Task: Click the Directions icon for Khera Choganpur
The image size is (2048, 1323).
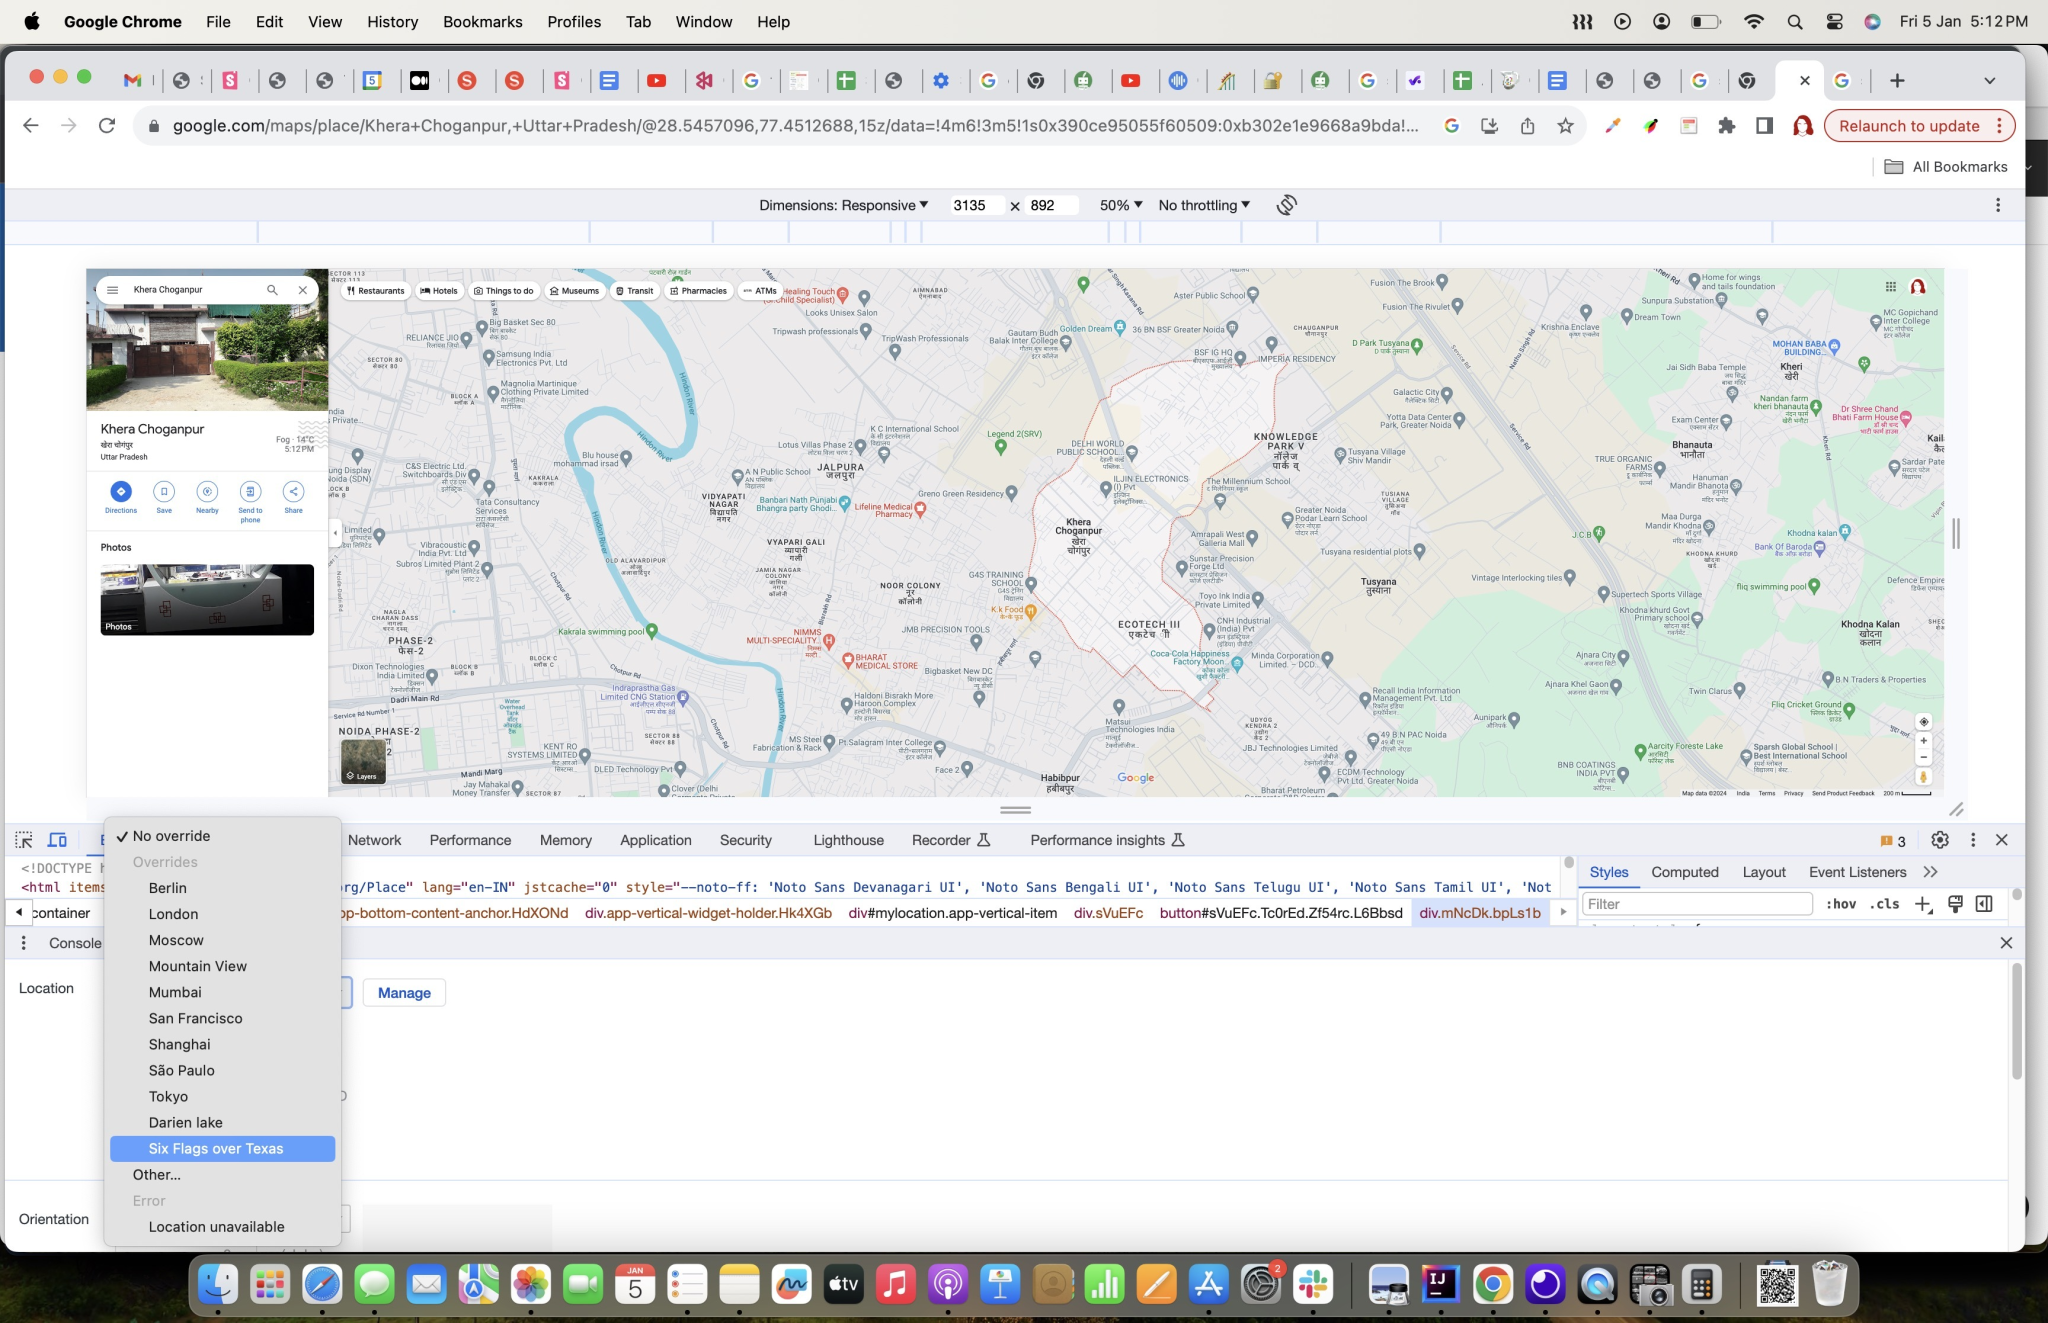Action: click(x=121, y=491)
